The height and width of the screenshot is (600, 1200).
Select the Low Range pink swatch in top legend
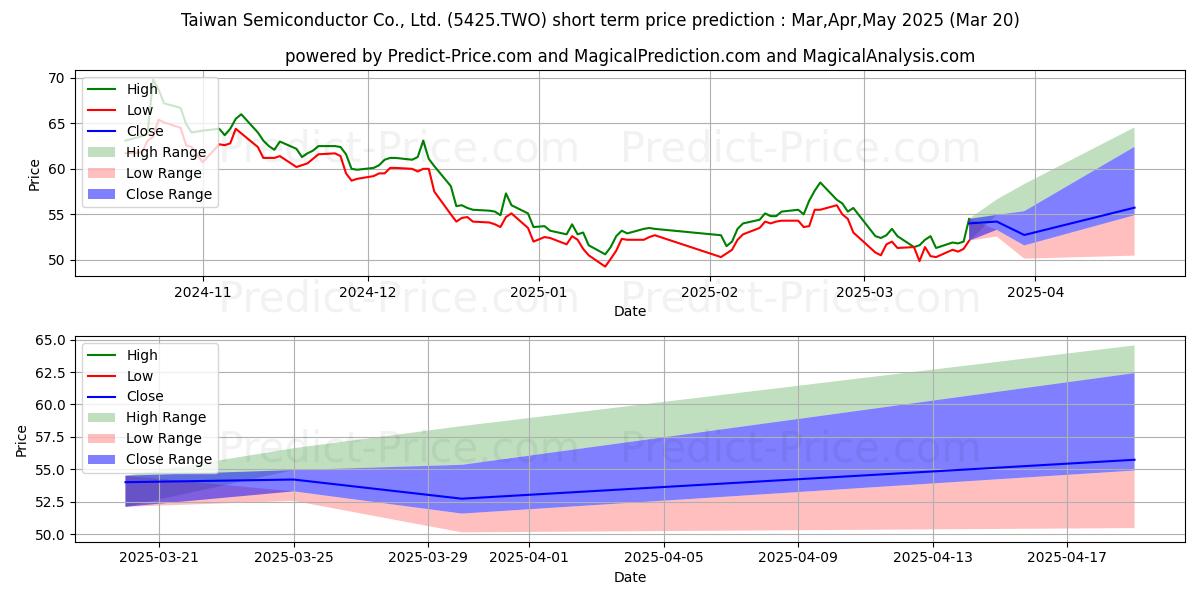point(101,173)
